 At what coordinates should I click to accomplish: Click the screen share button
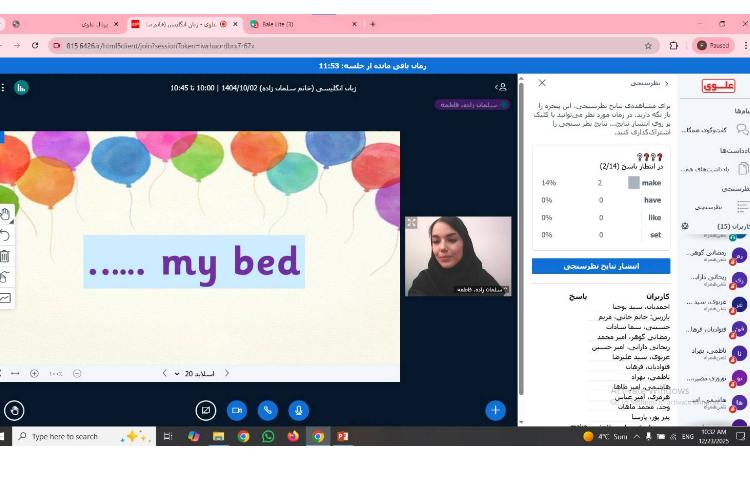coord(206,410)
